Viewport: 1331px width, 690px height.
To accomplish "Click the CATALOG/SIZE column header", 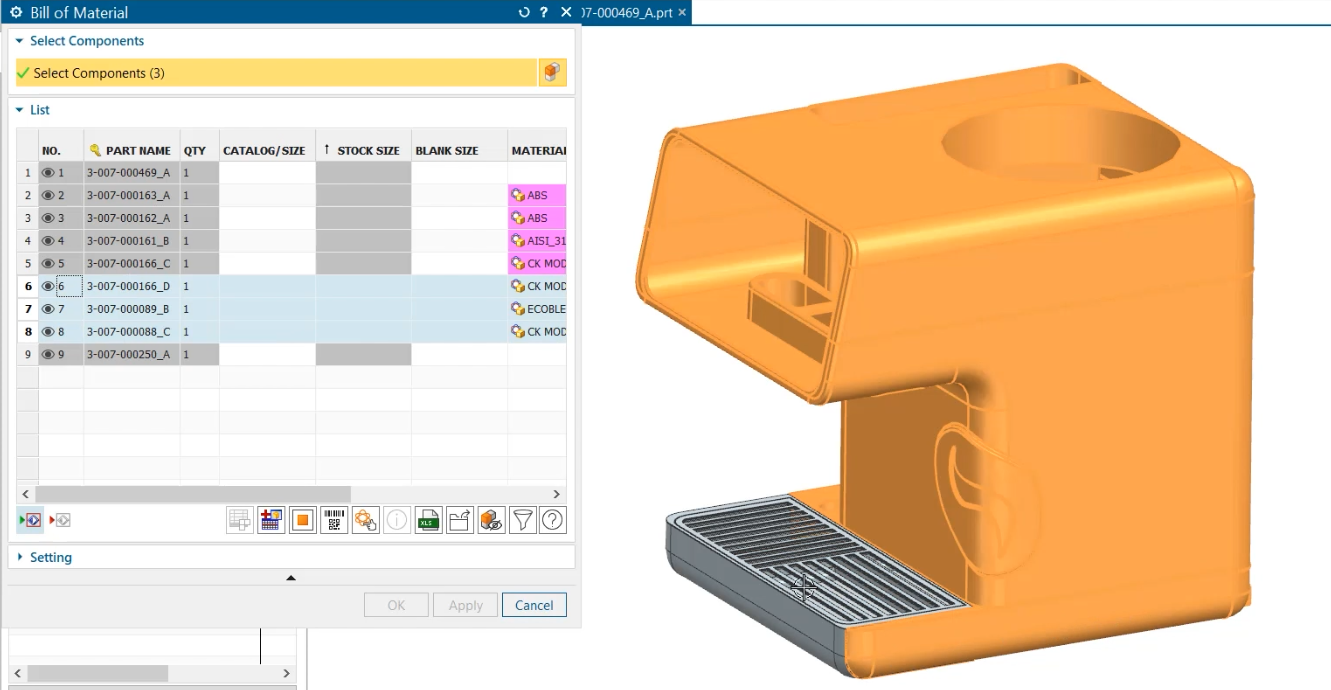I will (x=267, y=150).
